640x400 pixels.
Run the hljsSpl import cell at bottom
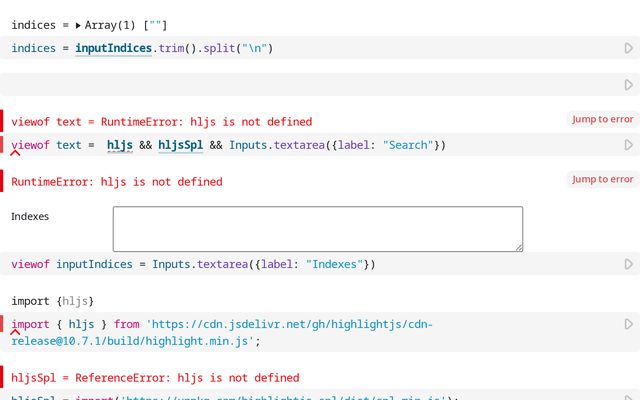pyautogui.click(x=628, y=397)
